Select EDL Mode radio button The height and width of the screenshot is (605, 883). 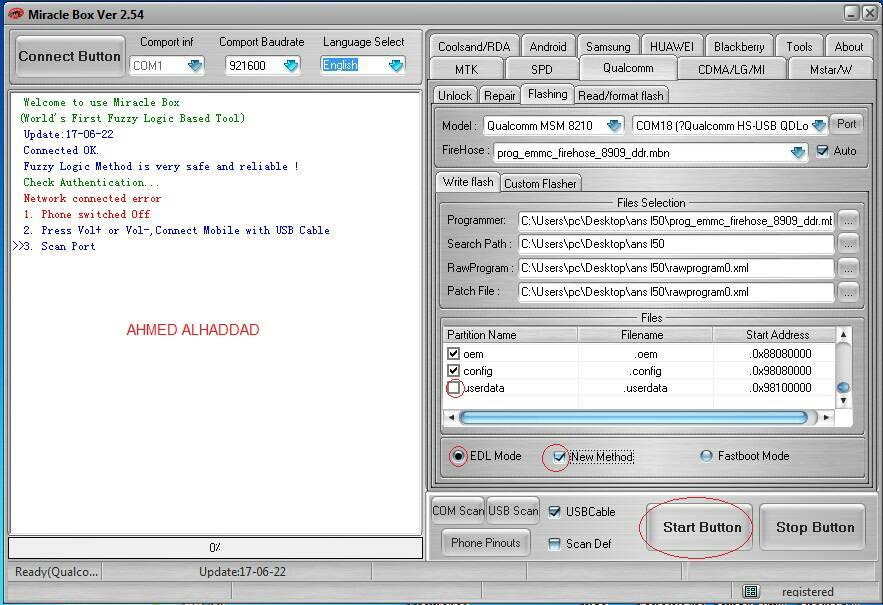pos(458,456)
